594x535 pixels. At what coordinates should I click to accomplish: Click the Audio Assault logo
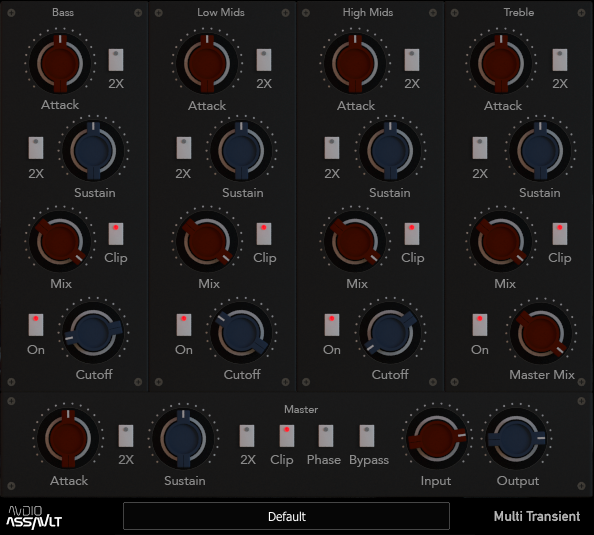coord(34,517)
